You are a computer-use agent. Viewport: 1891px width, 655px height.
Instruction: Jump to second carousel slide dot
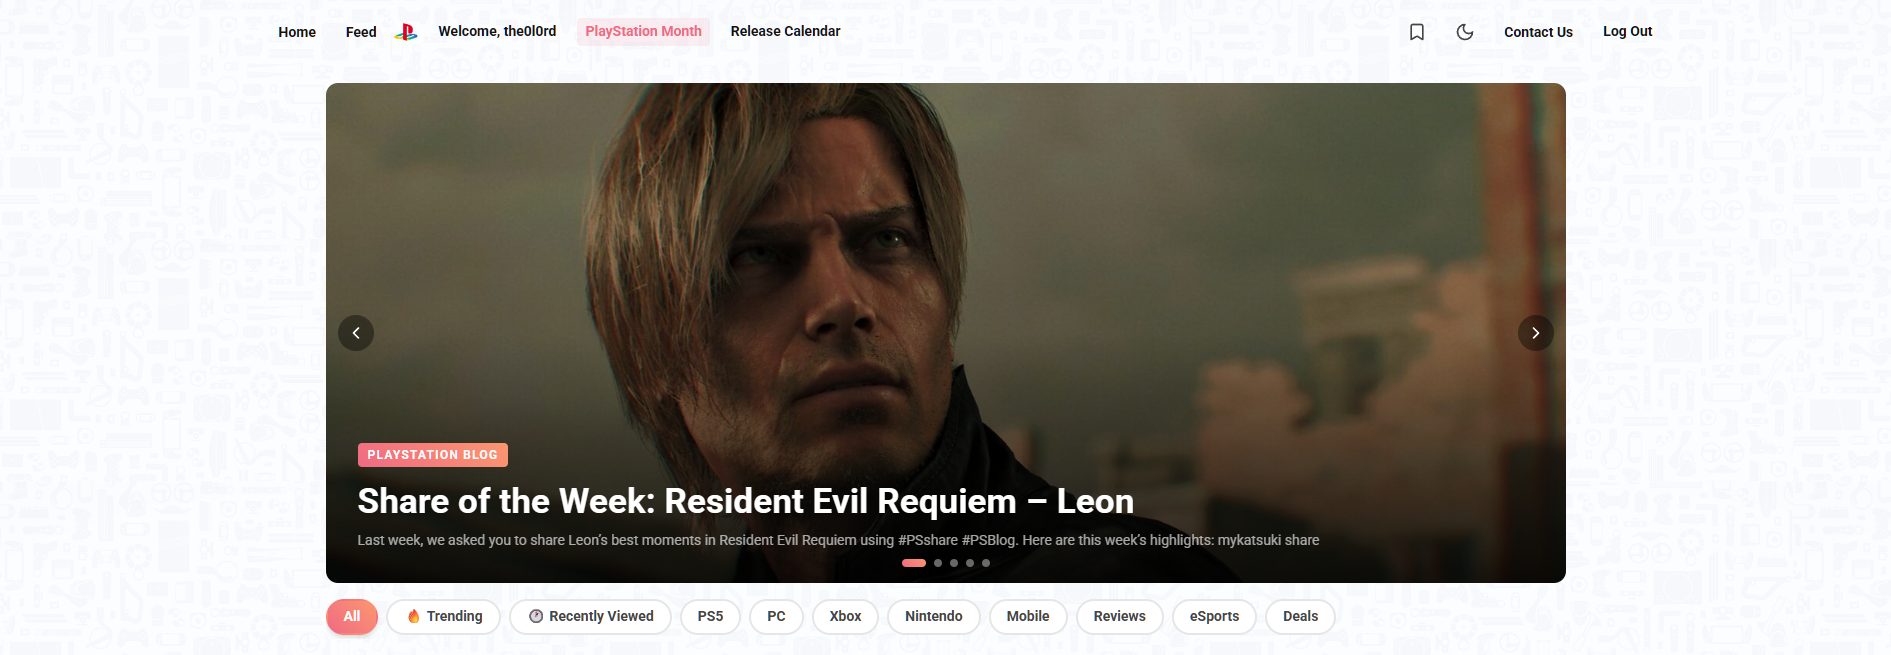tap(938, 563)
